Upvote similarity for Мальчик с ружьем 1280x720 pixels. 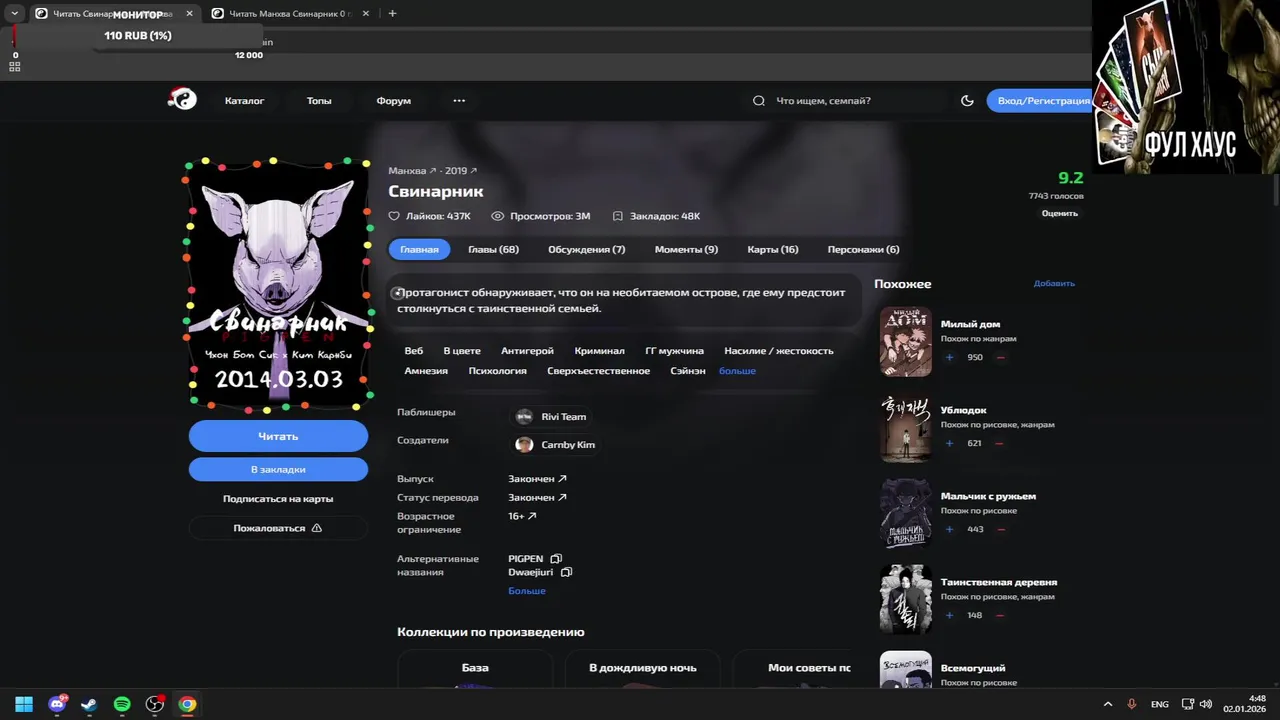949,529
